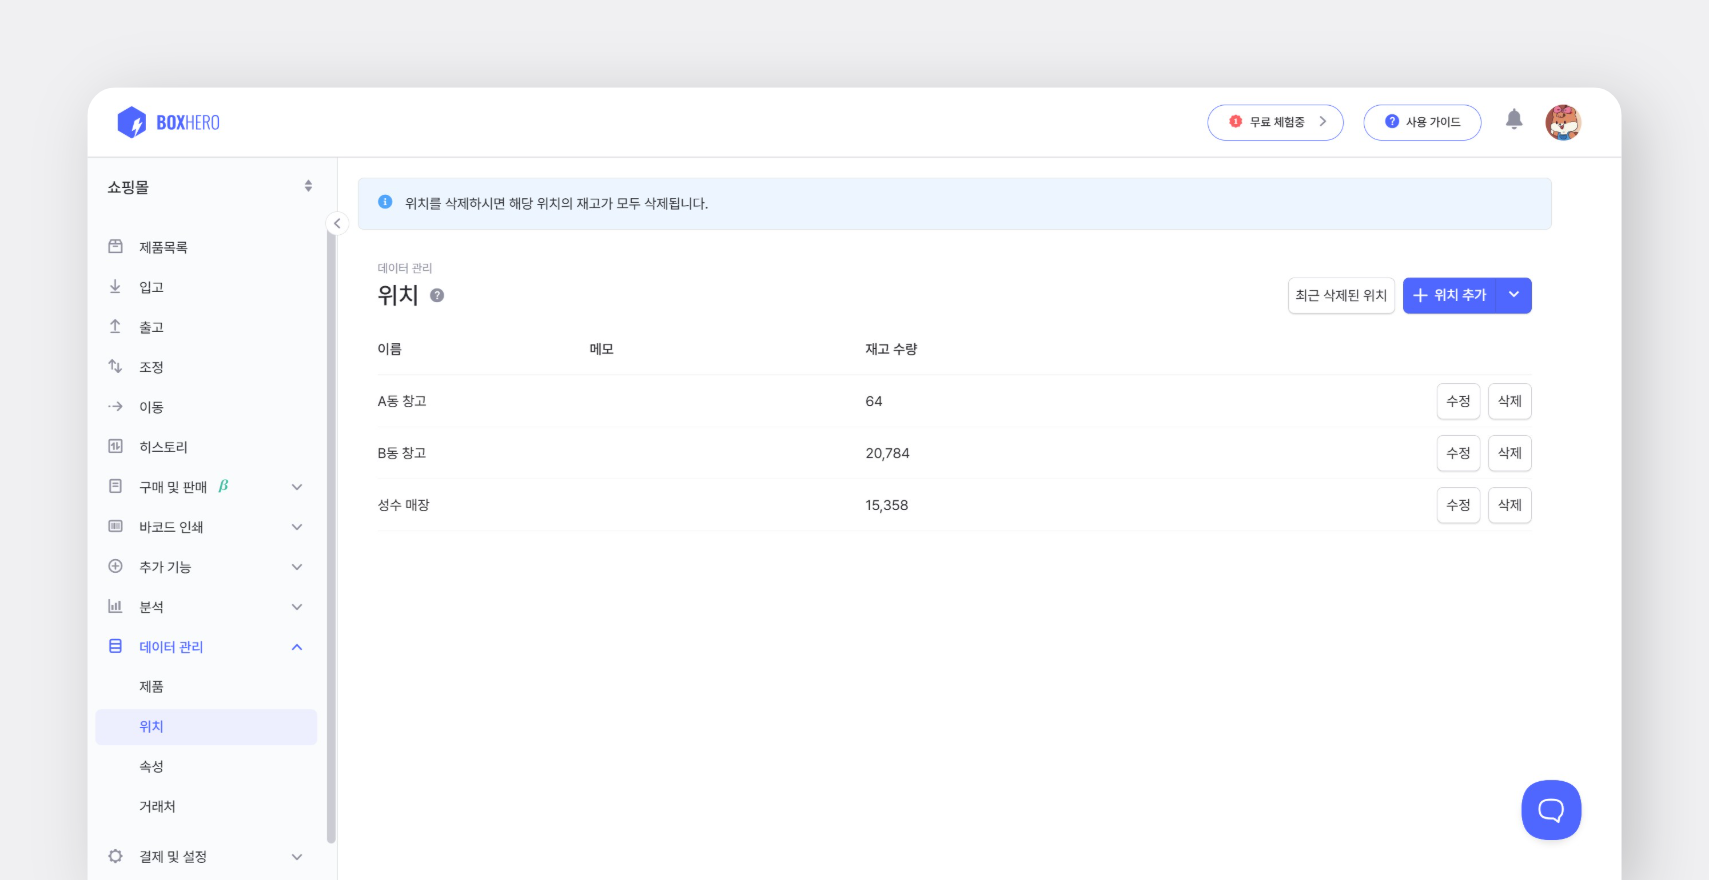Select 거래처 submenu item
Viewport: 1709px width, 880px height.
pyautogui.click(x=157, y=807)
